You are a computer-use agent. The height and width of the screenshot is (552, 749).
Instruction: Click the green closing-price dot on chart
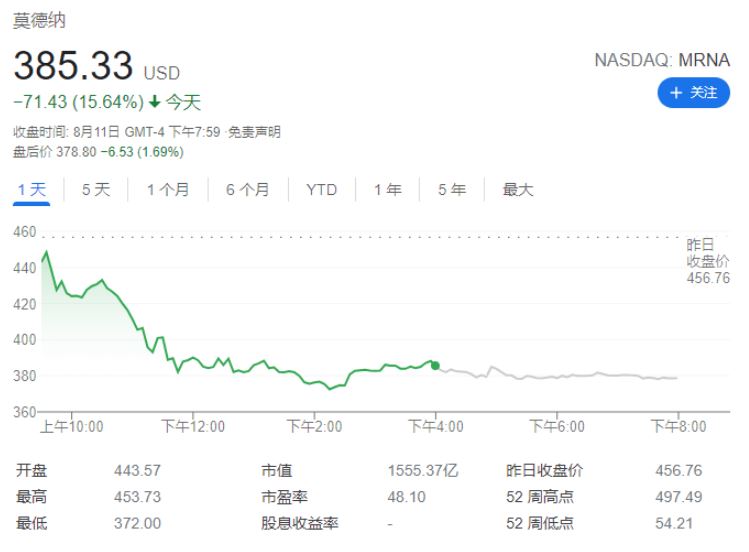tap(435, 366)
